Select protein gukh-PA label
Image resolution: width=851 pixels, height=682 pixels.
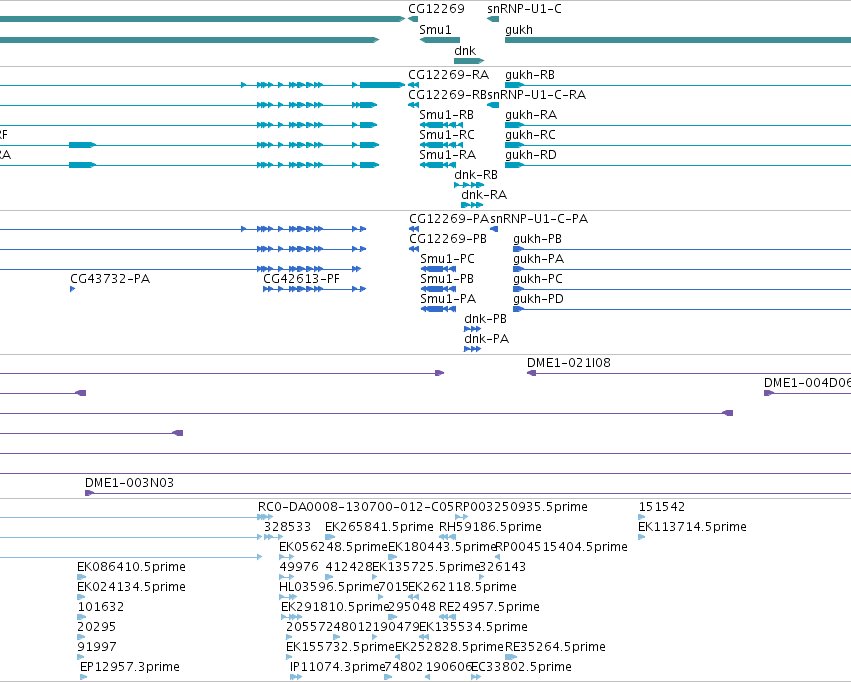click(539, 259)
